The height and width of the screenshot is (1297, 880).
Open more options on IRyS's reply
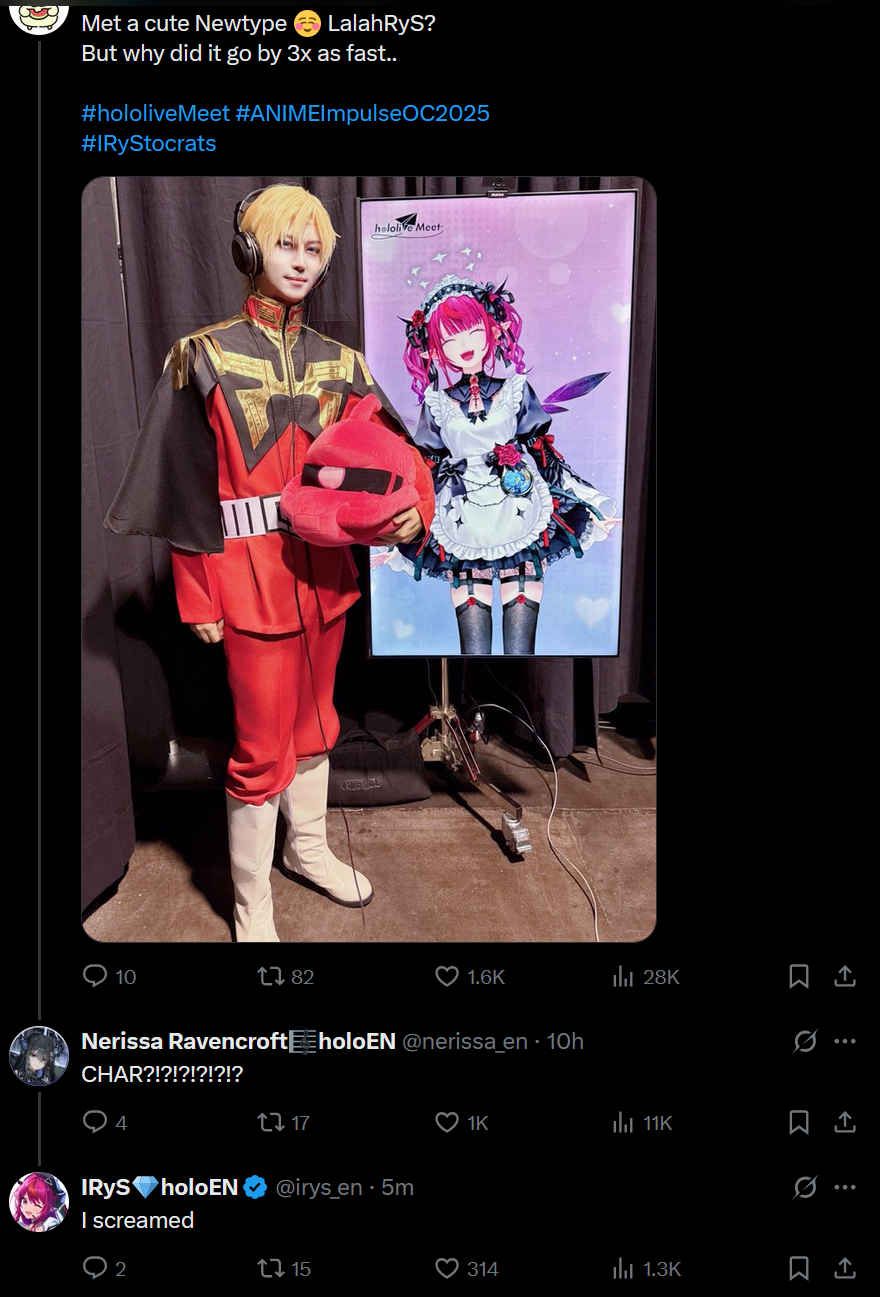pos(845,1187)
